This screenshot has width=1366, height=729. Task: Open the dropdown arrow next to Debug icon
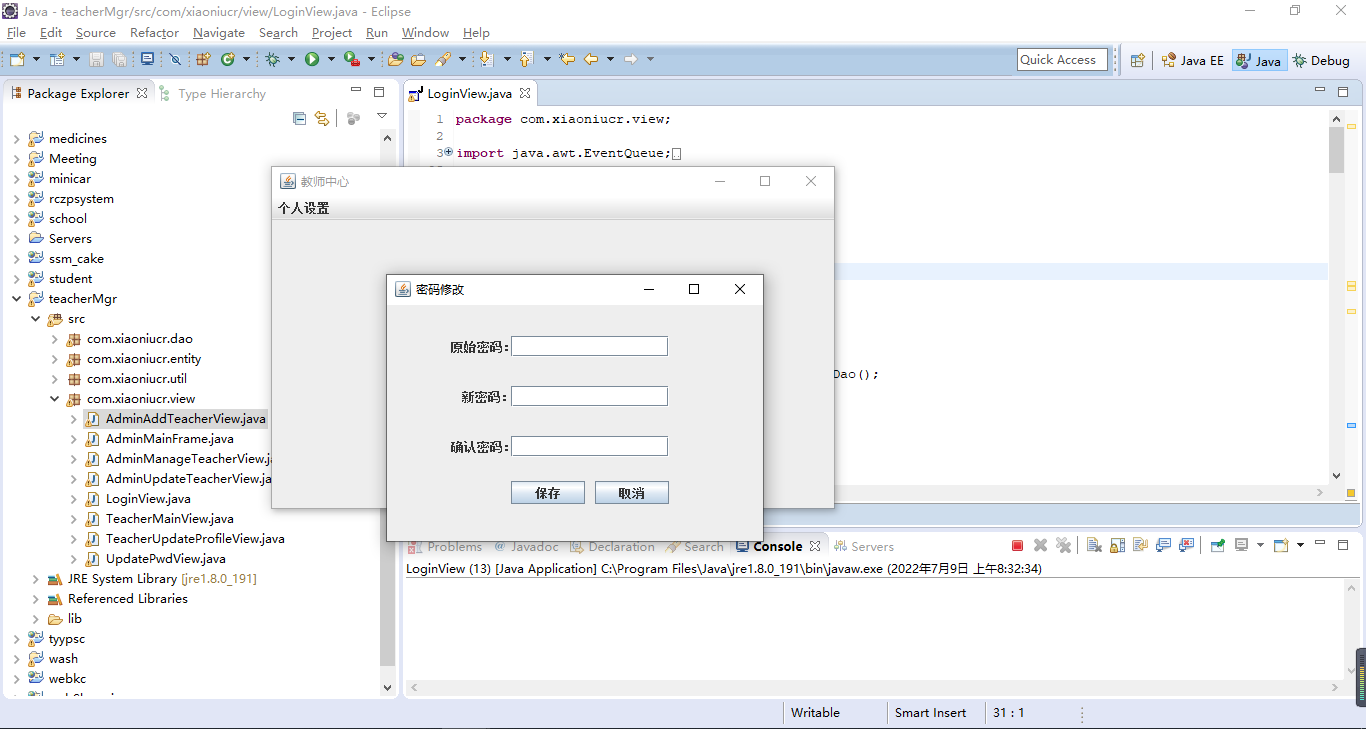pyautogui.click(x=291, y=60)
